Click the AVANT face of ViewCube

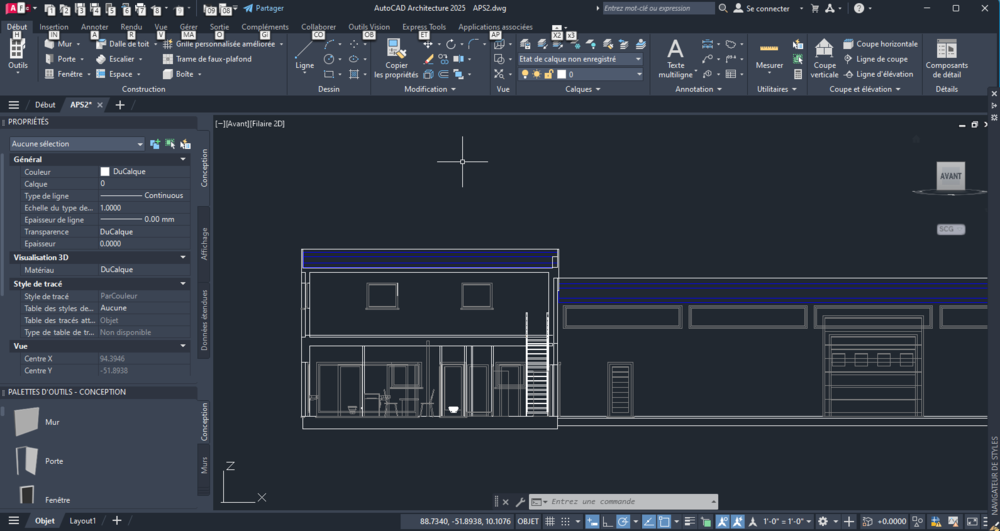(x=950, y=176)
